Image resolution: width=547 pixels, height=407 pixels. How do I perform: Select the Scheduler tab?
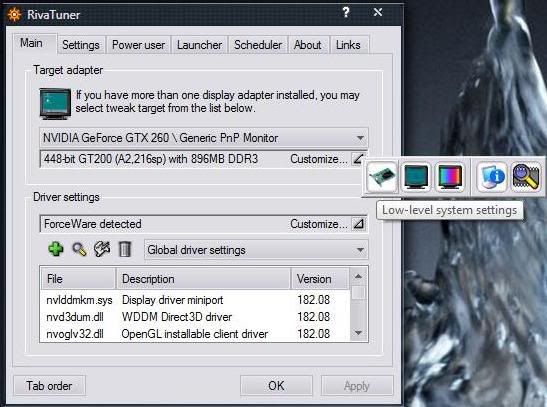click(x=258, y=45)
